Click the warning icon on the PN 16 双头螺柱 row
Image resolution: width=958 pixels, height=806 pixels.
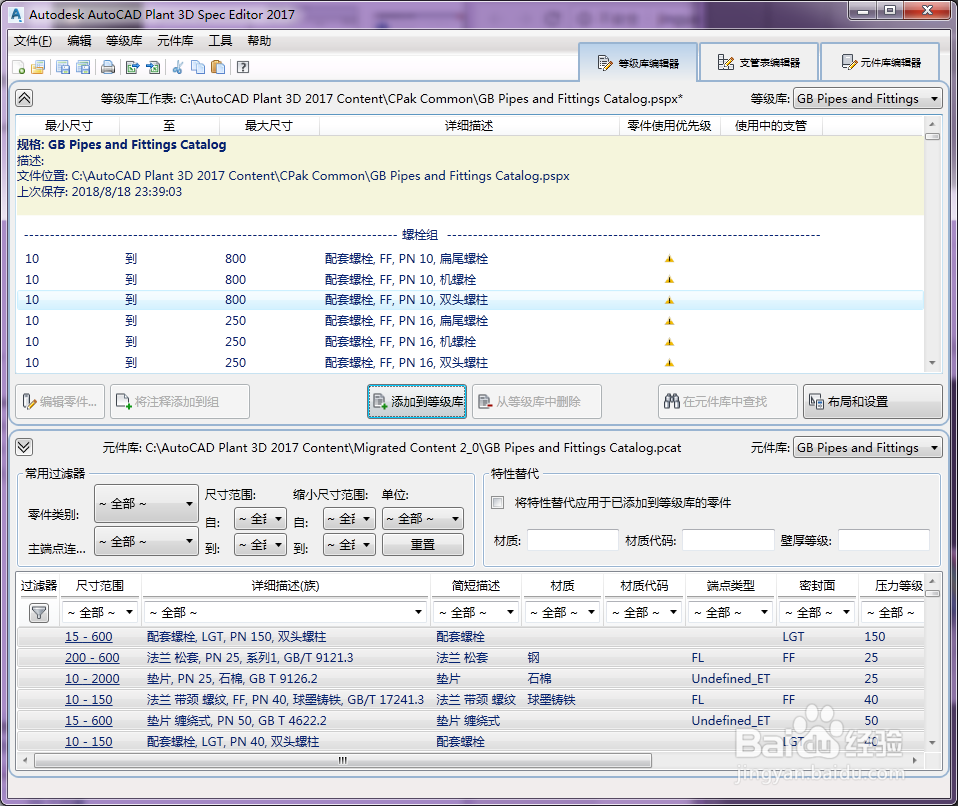[x=670, y=363]
